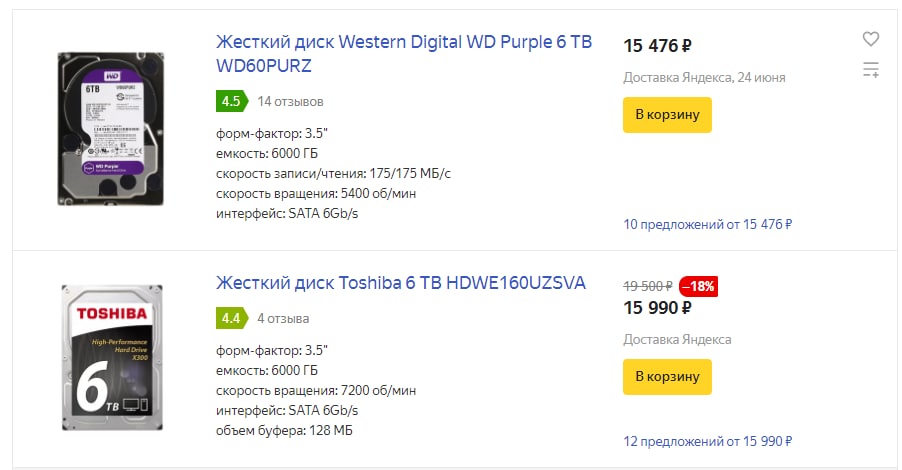The height and width of the screenshot is (470, 902).
Task: Read the 4 отзыва reviews
Action: click(x=283, y=318)
